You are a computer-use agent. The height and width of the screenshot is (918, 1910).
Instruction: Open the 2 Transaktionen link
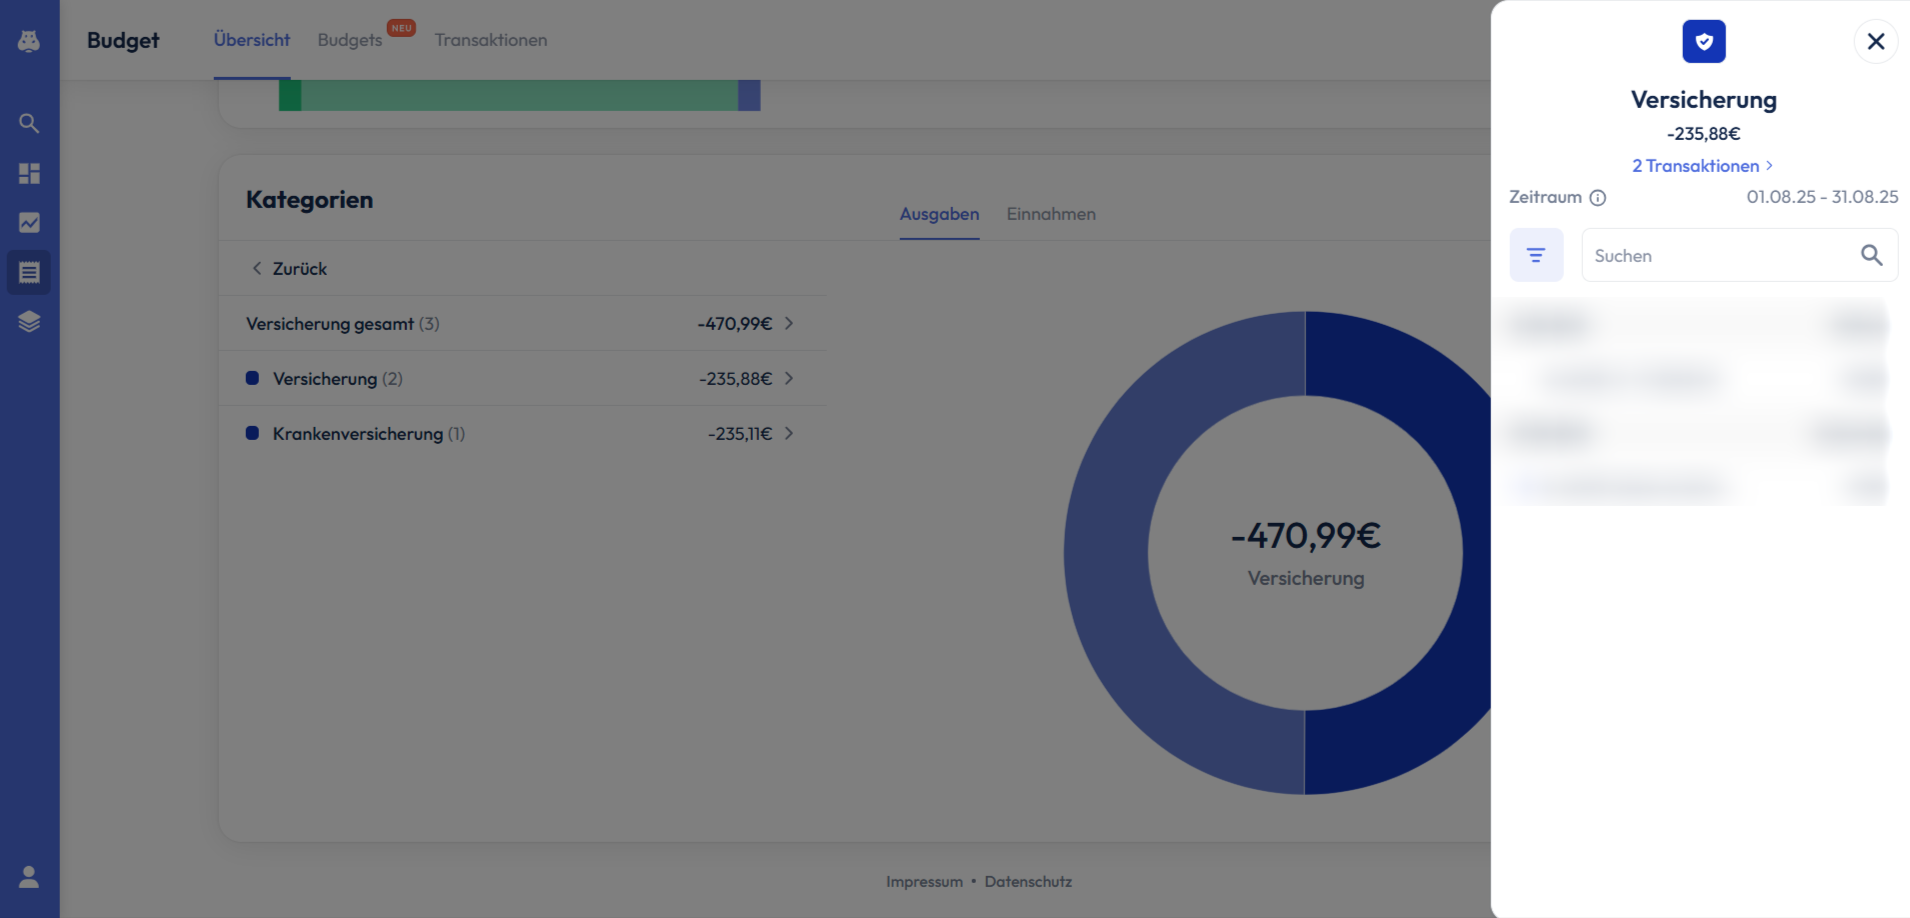[1701, 166]
